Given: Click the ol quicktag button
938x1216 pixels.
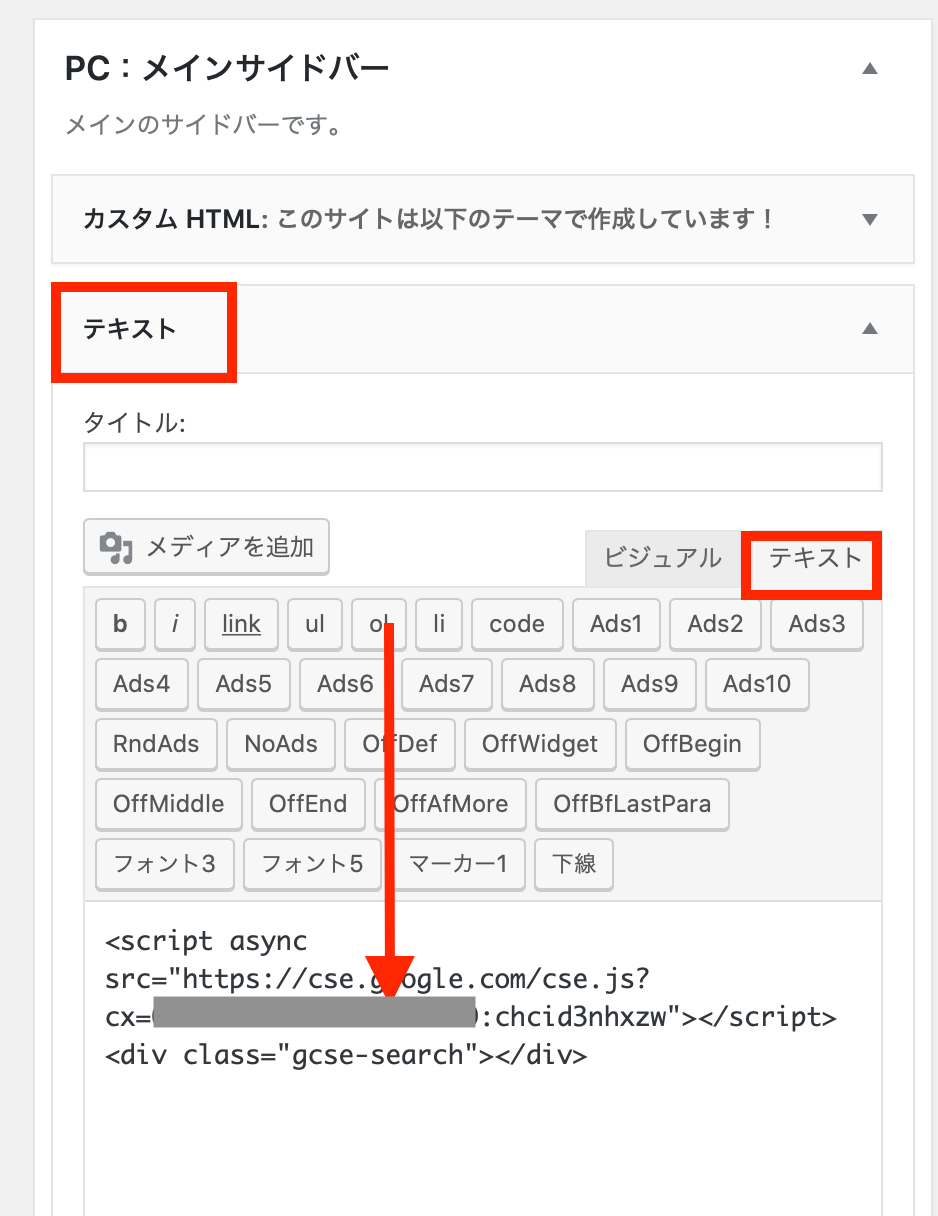Looking at the screenshot, I should pos(379,624).
